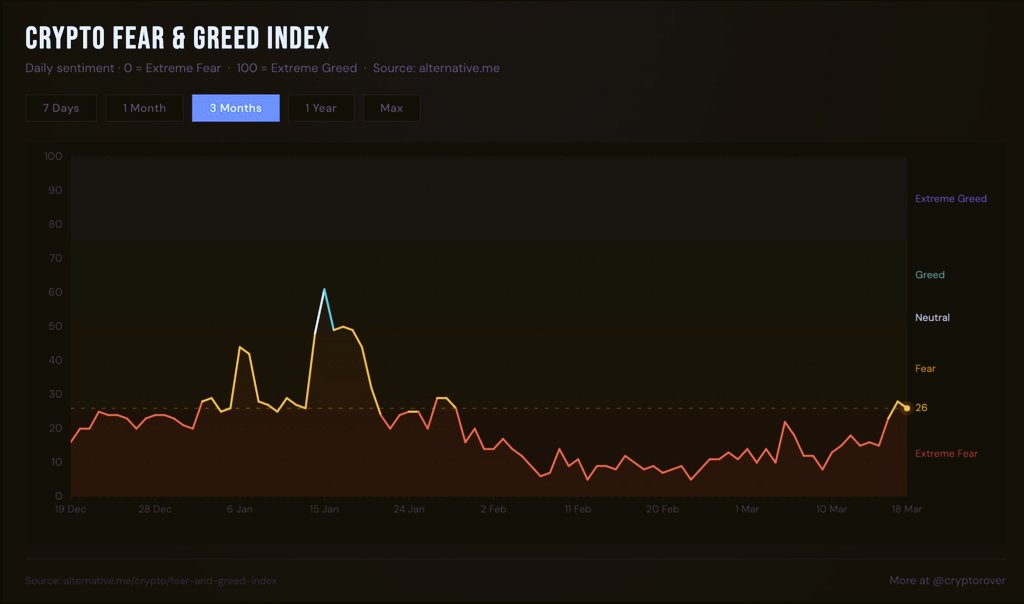
Task: Open the alternative.me source link in footer
Action: point(151,580)
